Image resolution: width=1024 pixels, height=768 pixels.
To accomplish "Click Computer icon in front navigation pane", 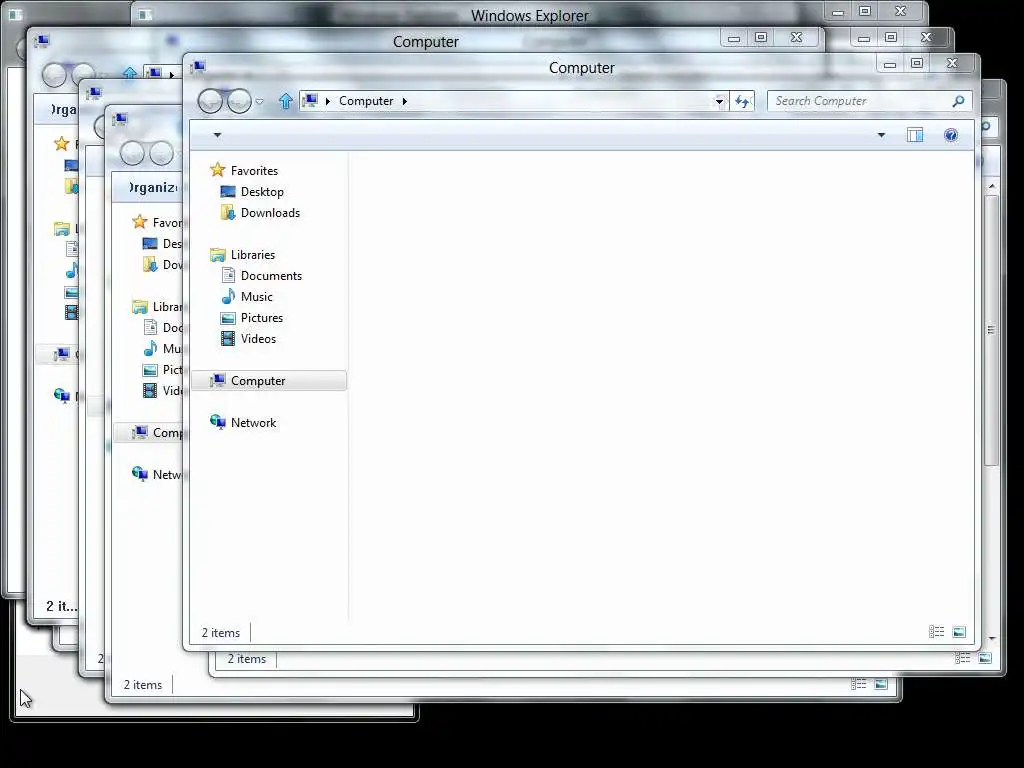I will pos(217,381).
